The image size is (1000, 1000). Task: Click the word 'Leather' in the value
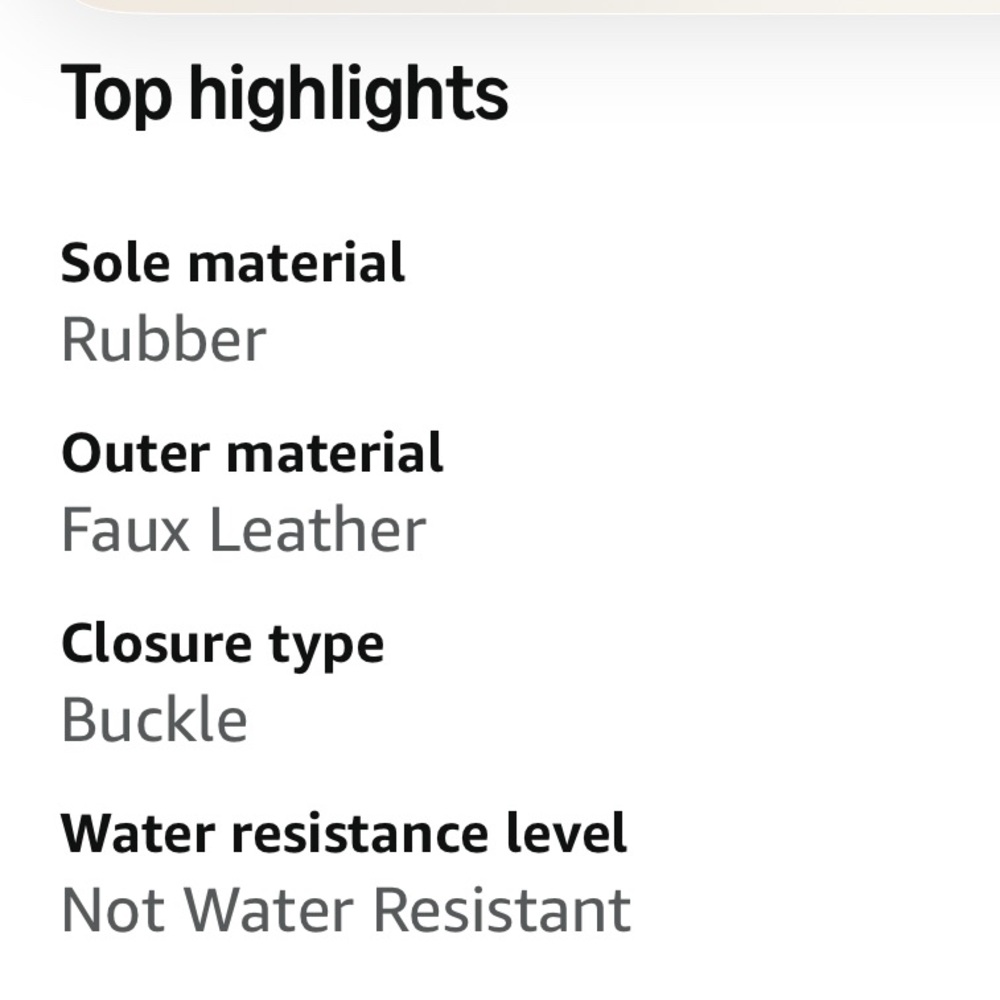[x=317, y=530]
